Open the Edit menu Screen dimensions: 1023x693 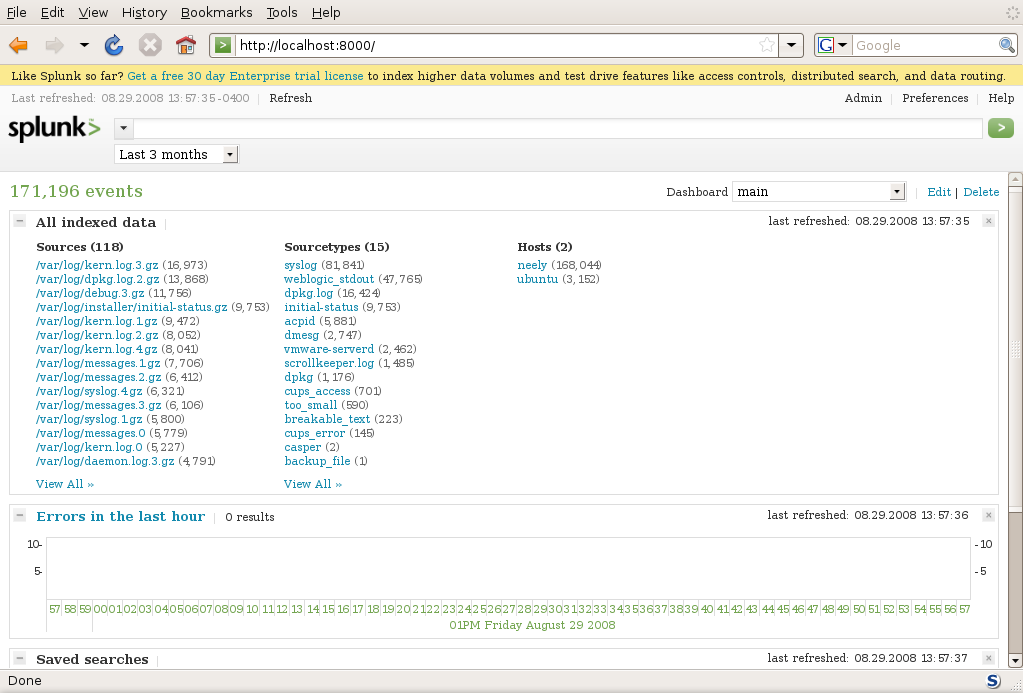(52, 12)
